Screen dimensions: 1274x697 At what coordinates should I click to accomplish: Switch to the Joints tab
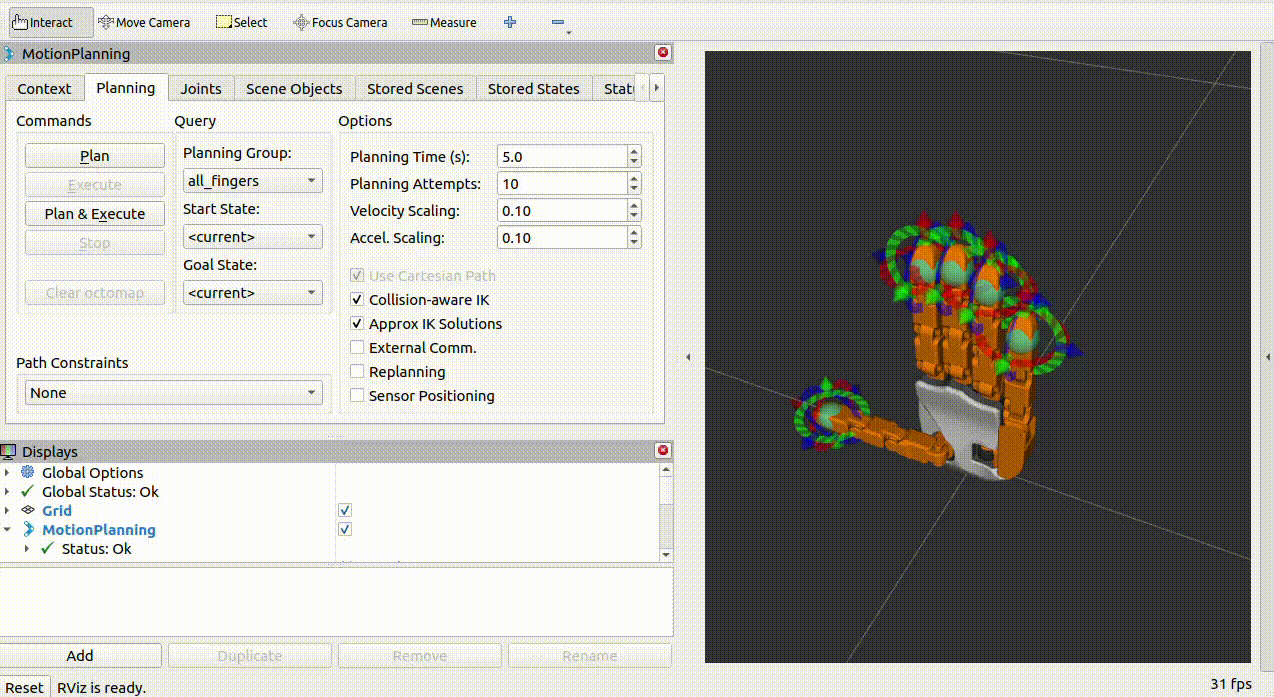(201, 89)
